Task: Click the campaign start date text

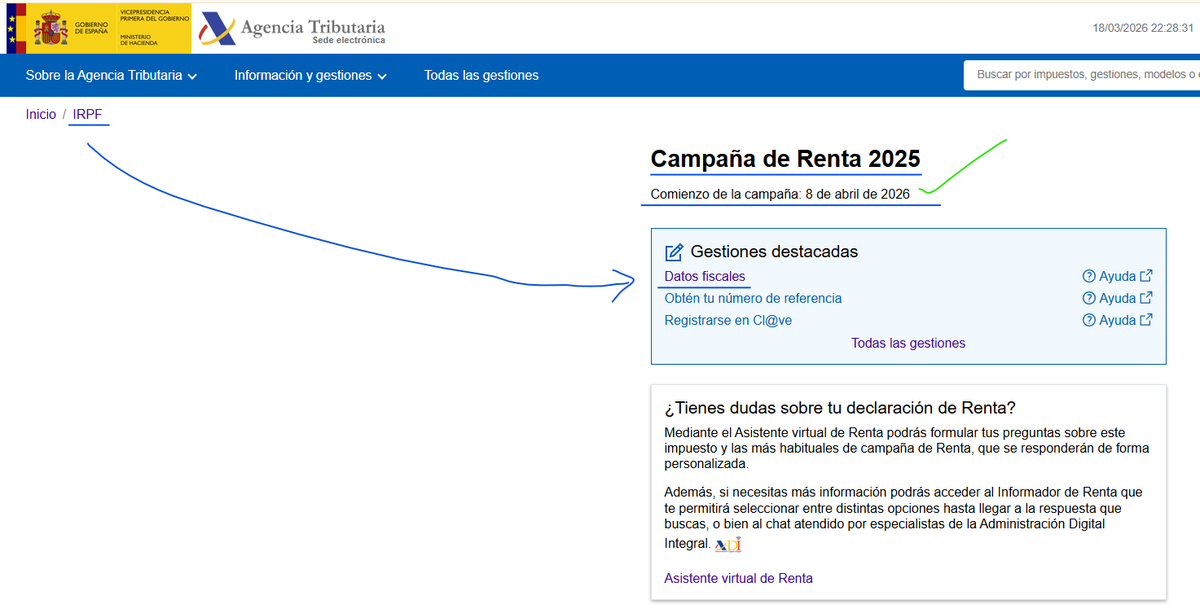Action: click(x=780, y=194)
